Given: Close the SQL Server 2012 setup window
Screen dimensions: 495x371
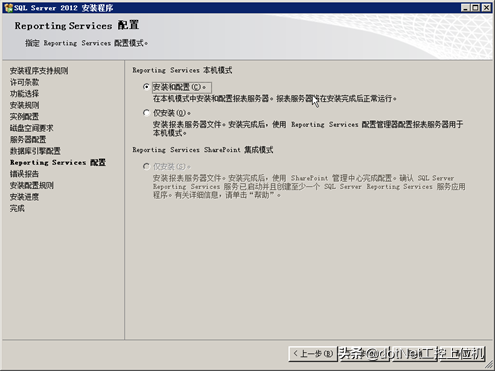Looking at the screenshot, I should 487,8.
